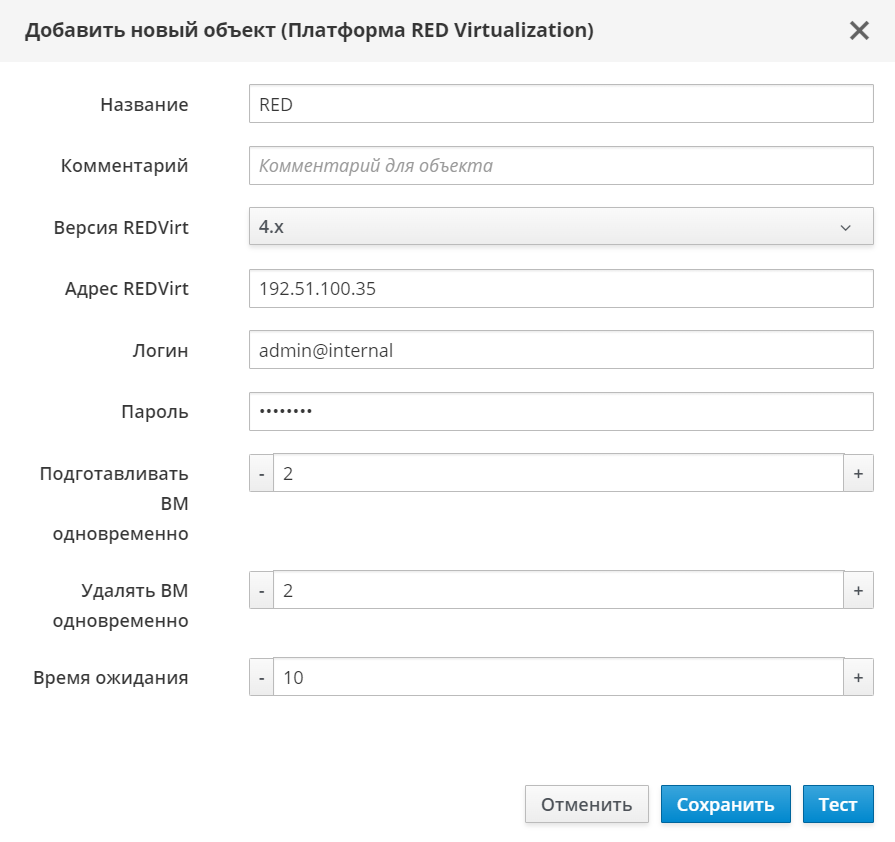Increase Время ожидания timeout value
The image size is (895, 842).
click(857, 677)
